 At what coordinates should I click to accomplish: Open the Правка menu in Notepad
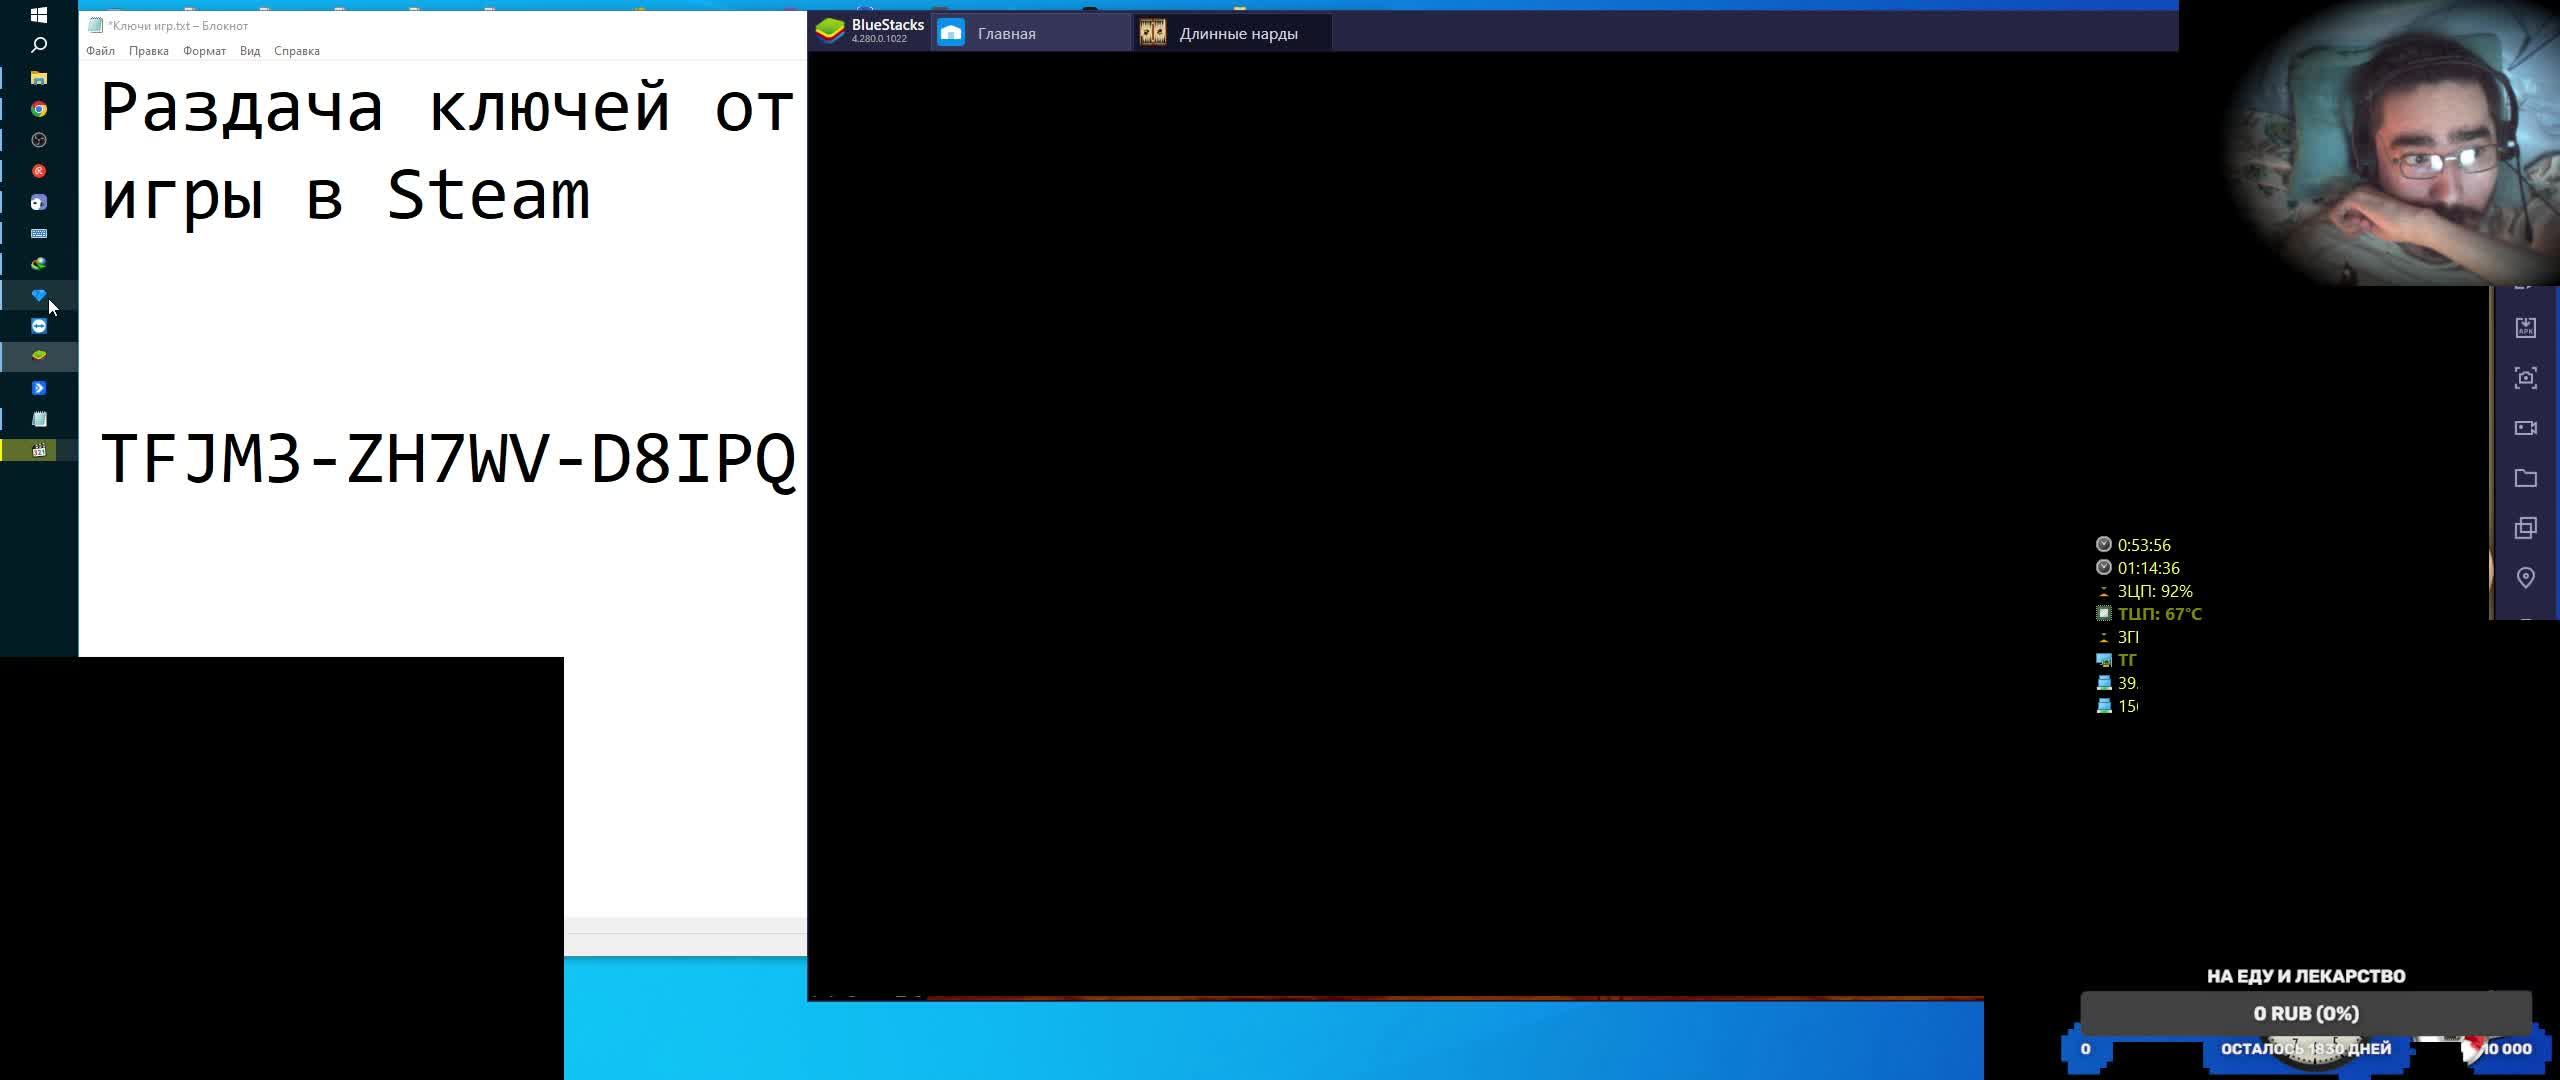coord(148,51)
